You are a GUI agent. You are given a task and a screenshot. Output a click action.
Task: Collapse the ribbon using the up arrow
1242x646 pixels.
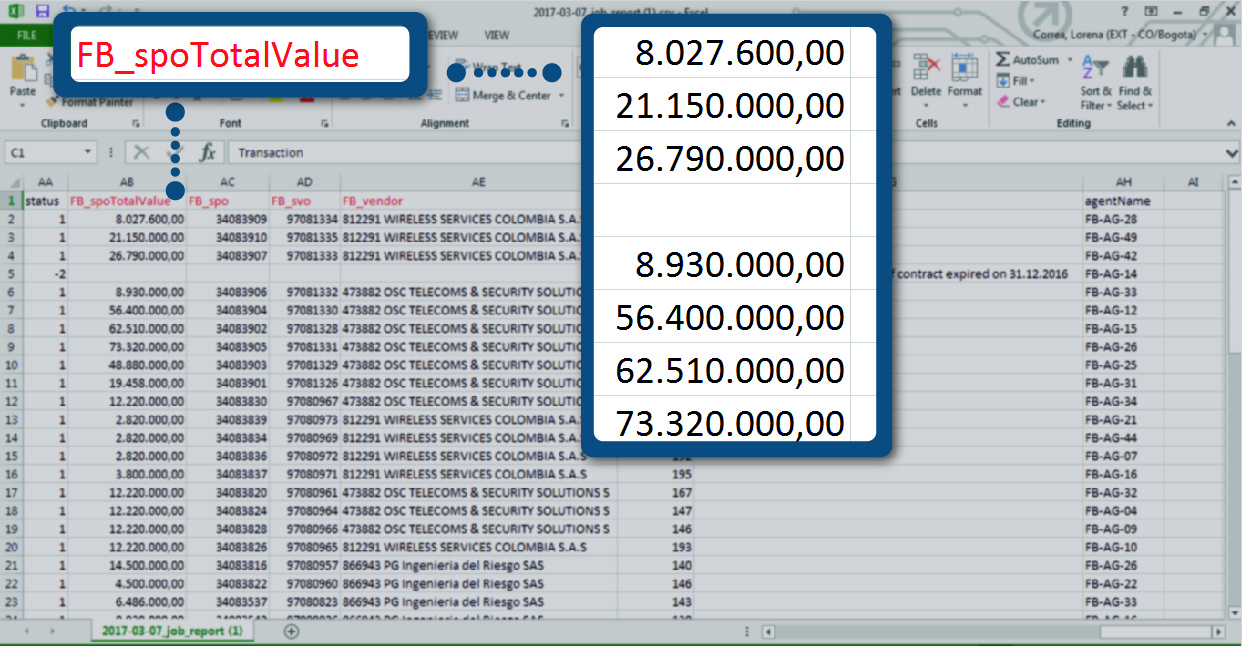coord(1231,123)
